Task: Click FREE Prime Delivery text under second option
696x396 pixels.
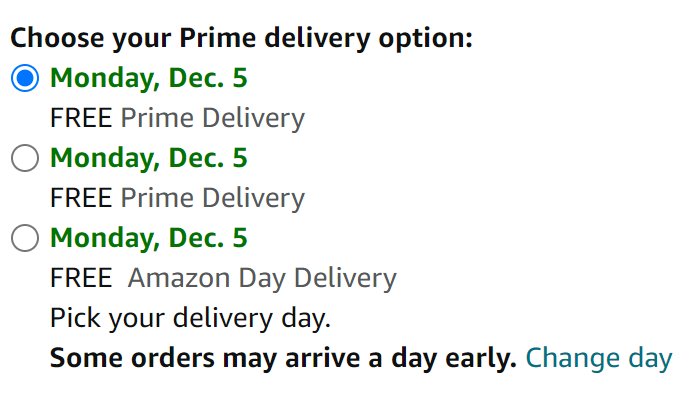Action: 178,198
